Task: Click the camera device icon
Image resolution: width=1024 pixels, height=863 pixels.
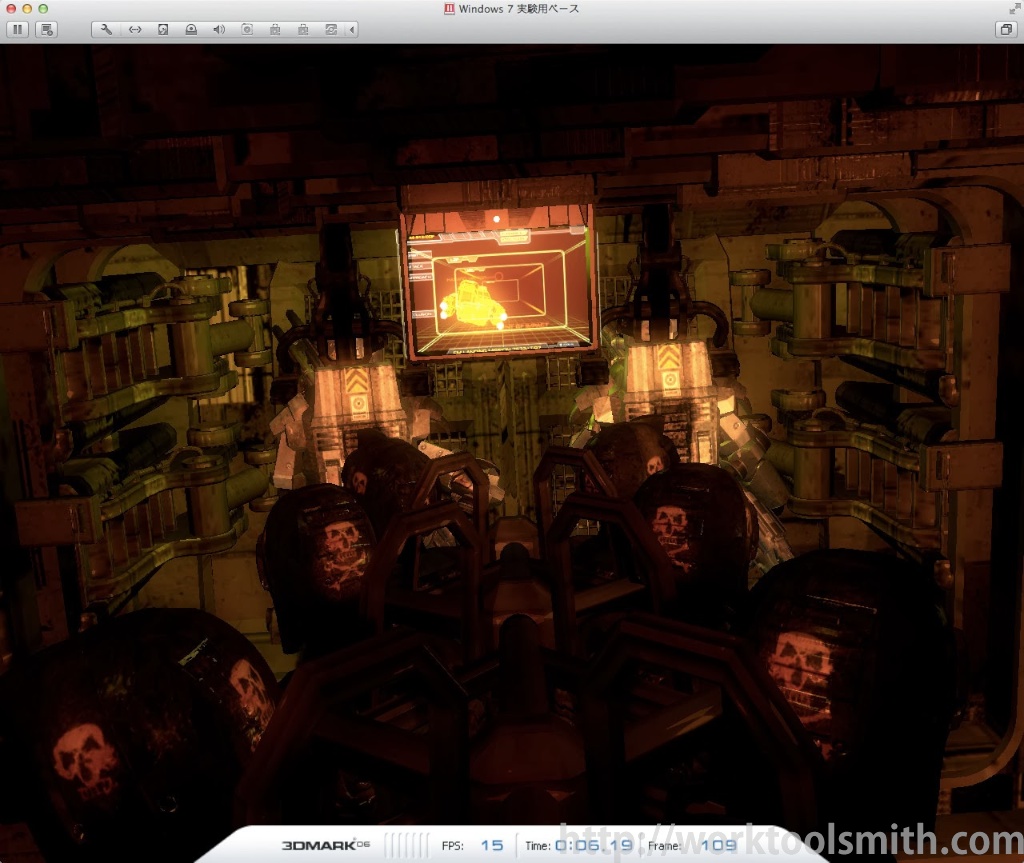Action: point(247,29)
